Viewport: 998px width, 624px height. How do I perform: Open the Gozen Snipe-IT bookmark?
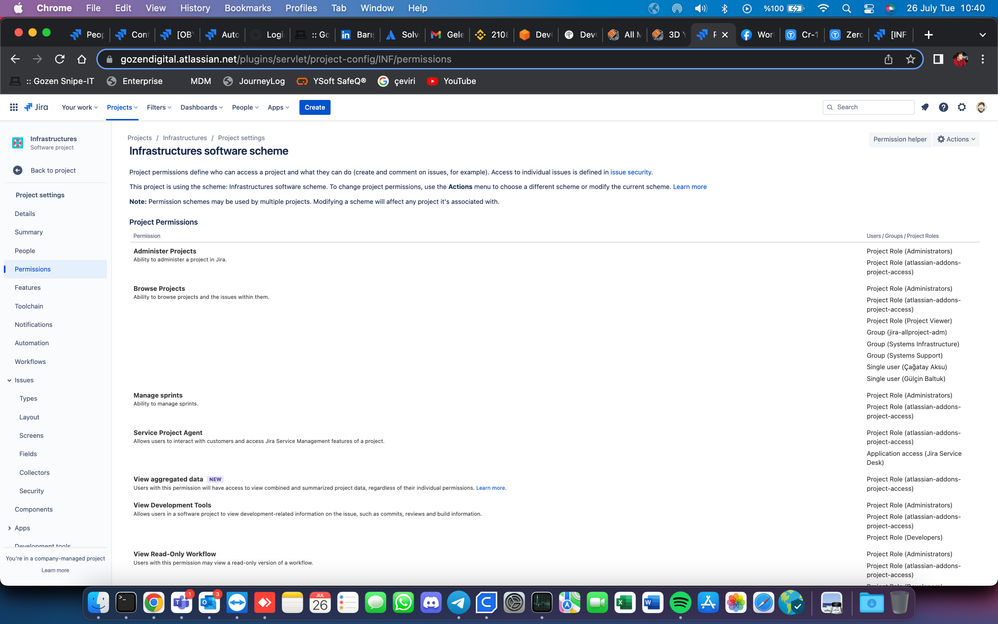point(52,81)
